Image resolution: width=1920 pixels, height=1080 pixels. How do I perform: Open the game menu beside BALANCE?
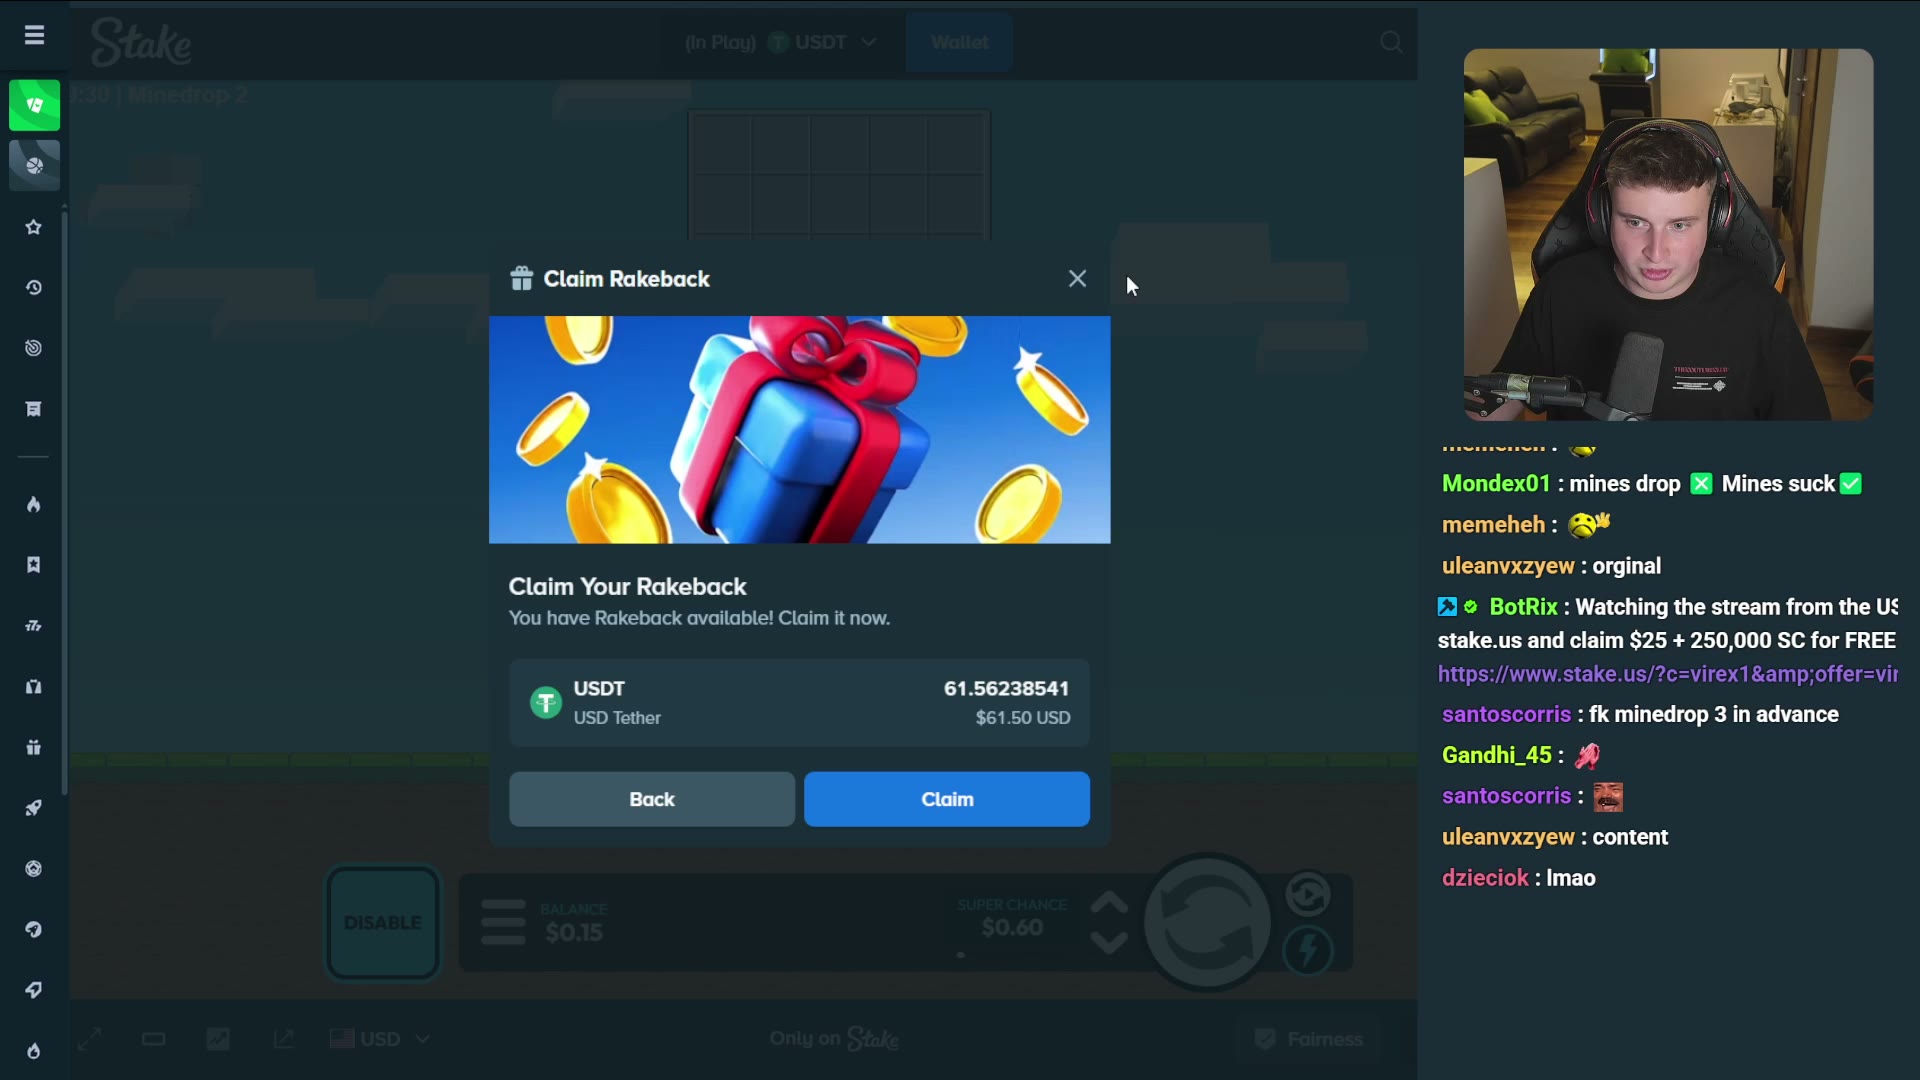point(503,922)
